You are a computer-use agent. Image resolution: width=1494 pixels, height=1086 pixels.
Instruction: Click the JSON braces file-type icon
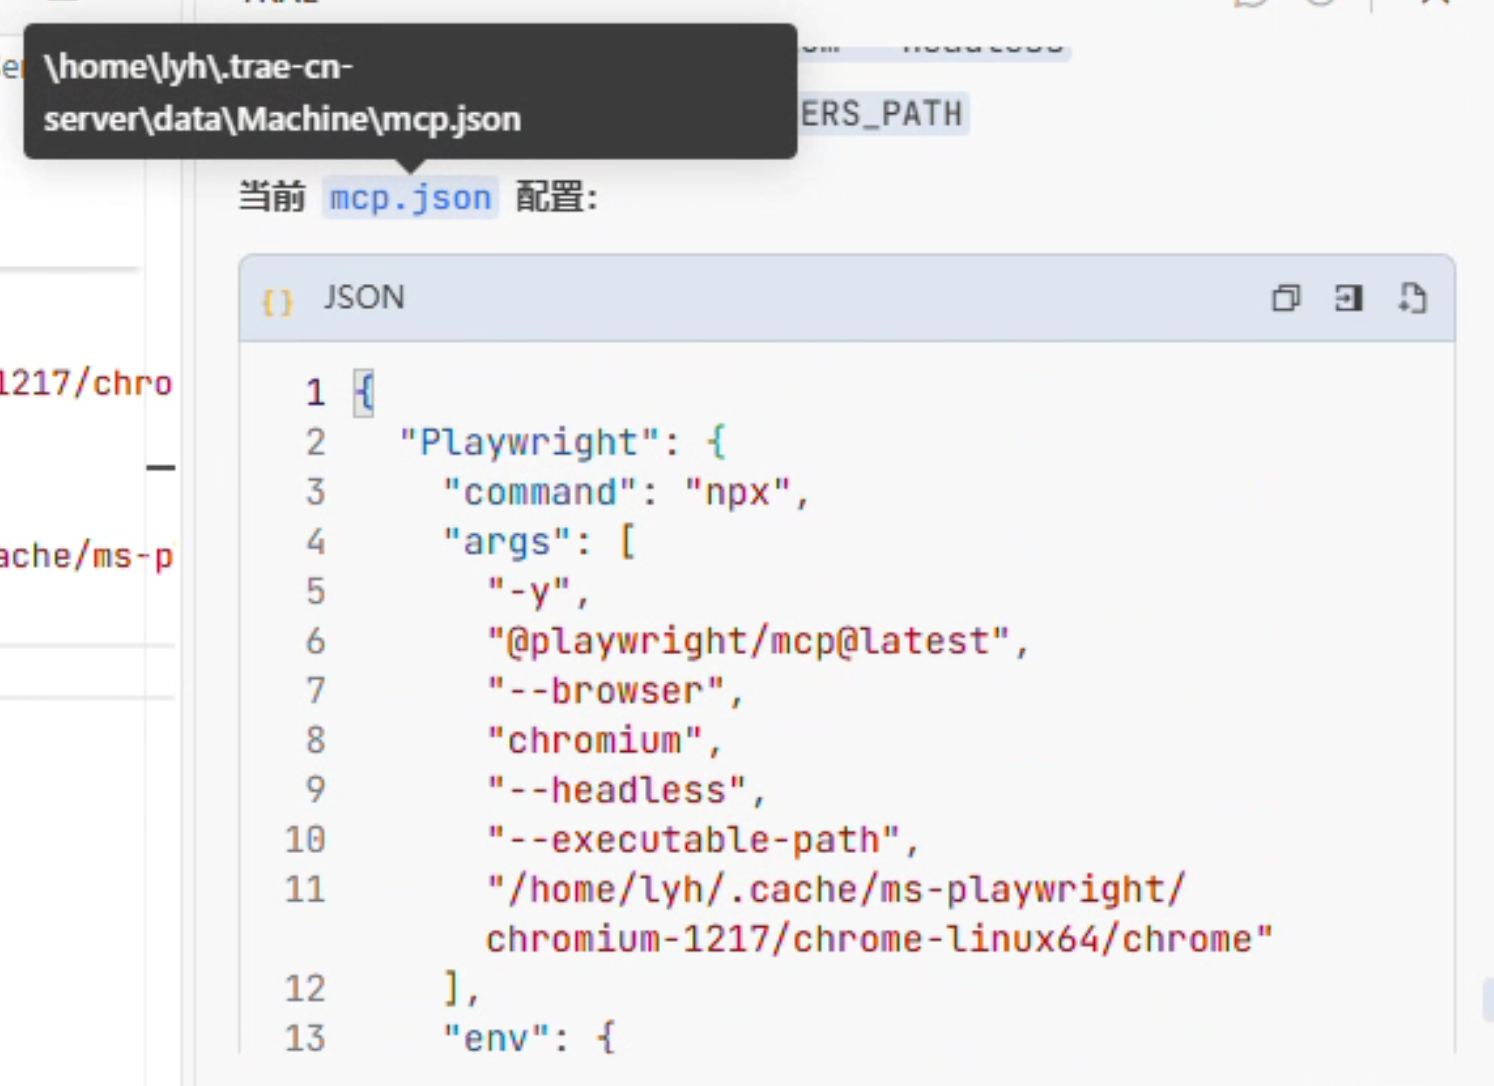[x=277, y=301]
